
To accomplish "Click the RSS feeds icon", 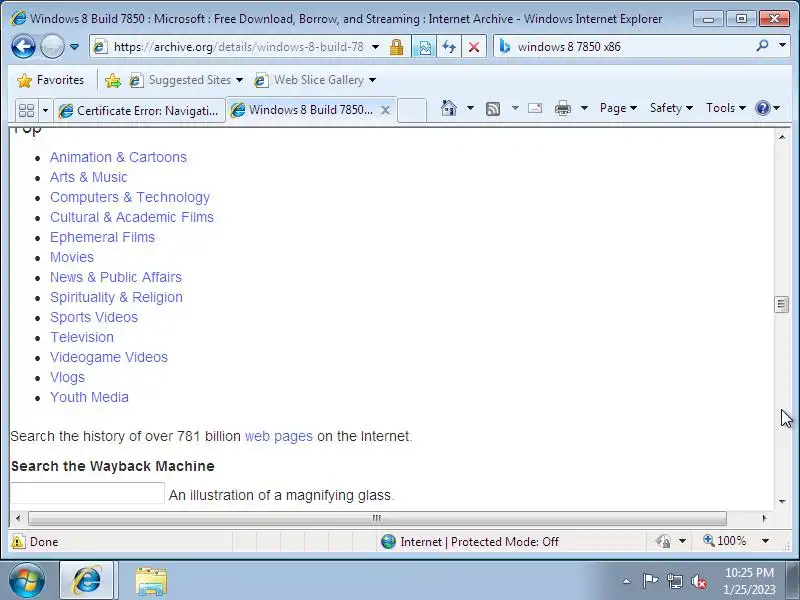I will 493,108.
